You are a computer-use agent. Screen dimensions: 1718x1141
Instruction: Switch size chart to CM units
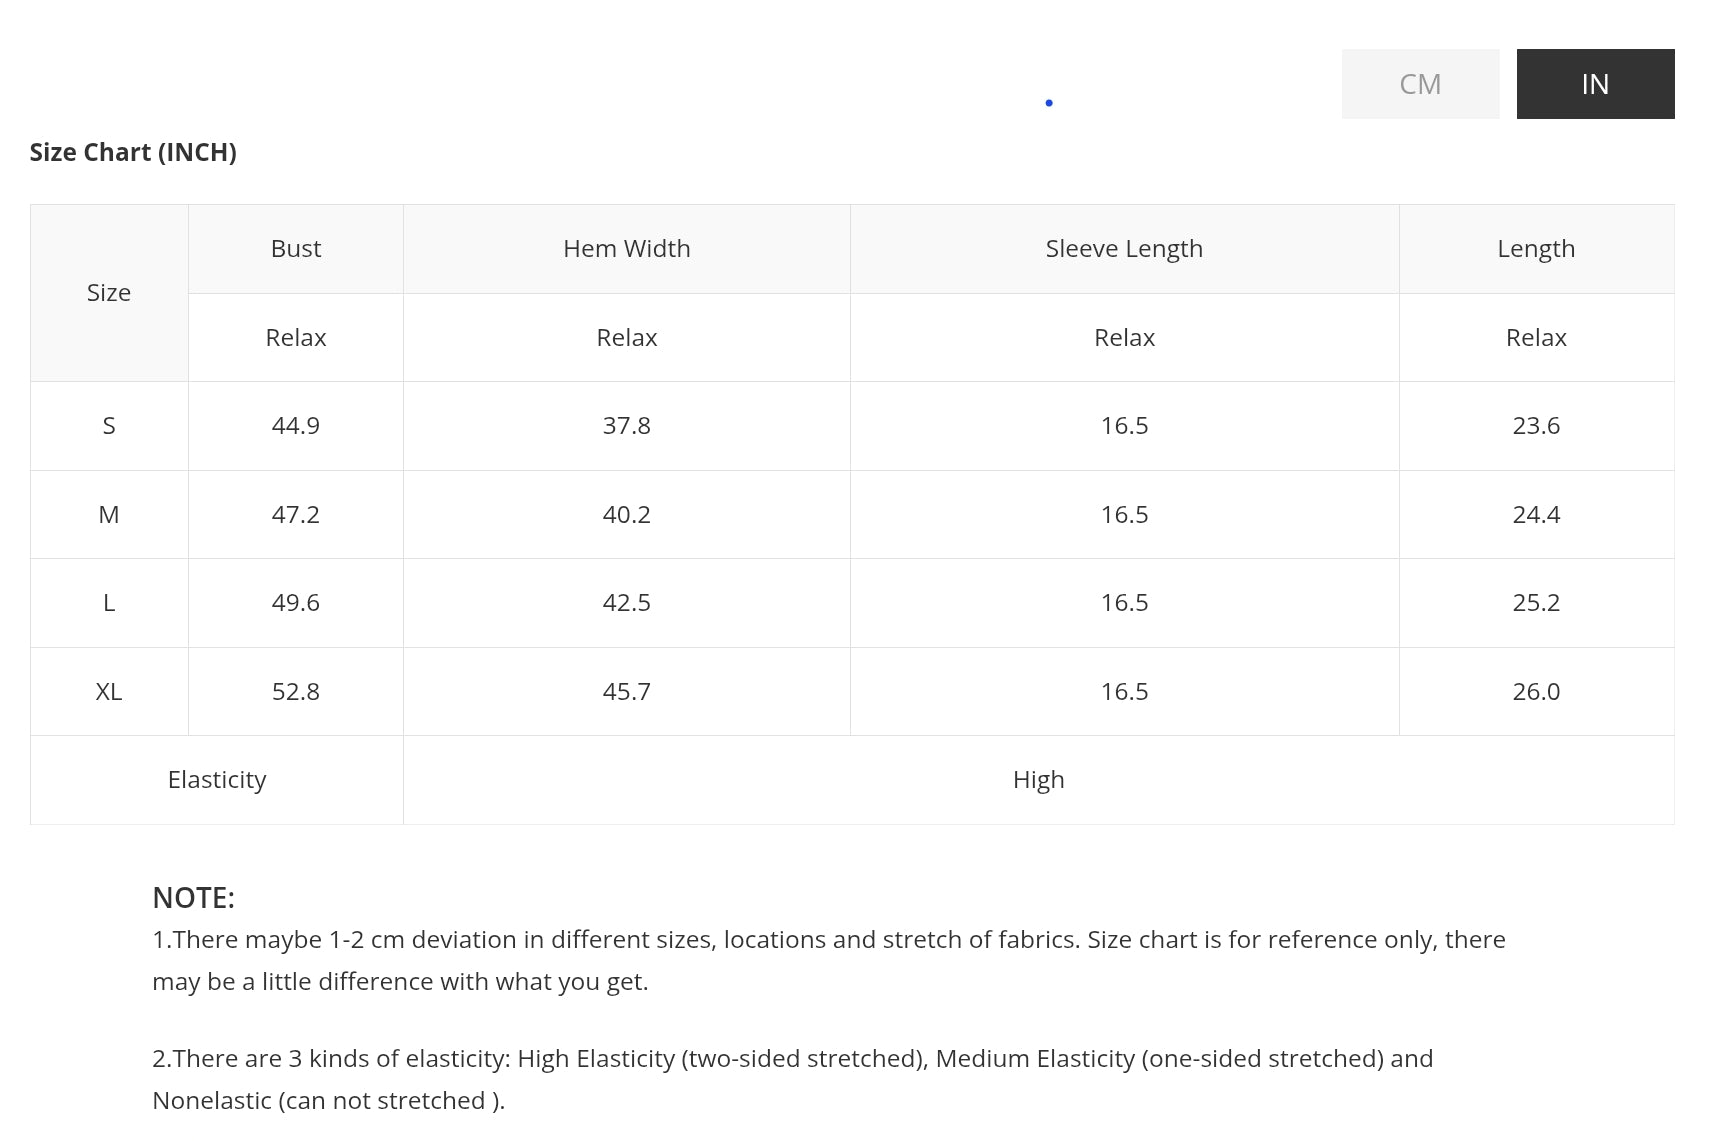pos(1420,84)
